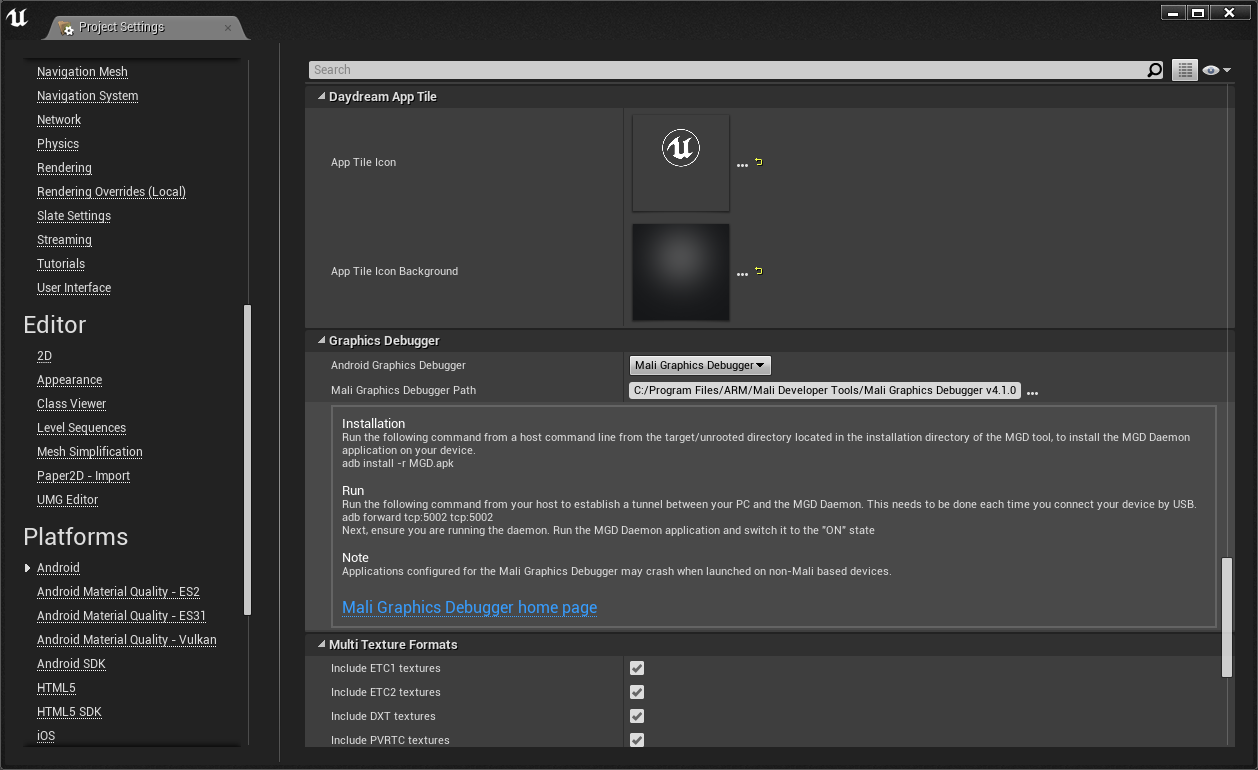This screenshot has width=1258, height=770.
Task: Click the sections list icon beside search bar
Action: [x=1184, y=69]
